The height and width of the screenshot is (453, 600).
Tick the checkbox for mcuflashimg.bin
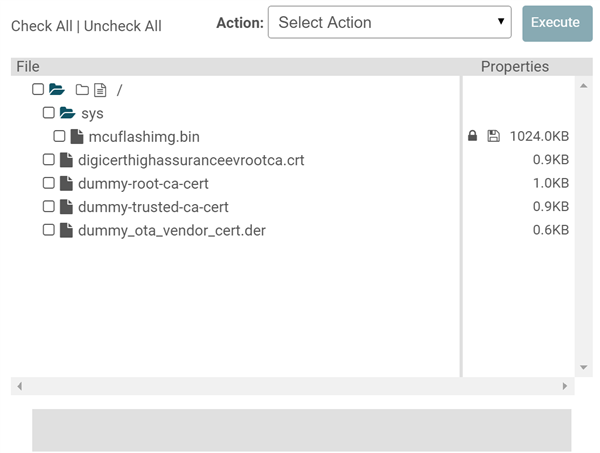[59, 136]
